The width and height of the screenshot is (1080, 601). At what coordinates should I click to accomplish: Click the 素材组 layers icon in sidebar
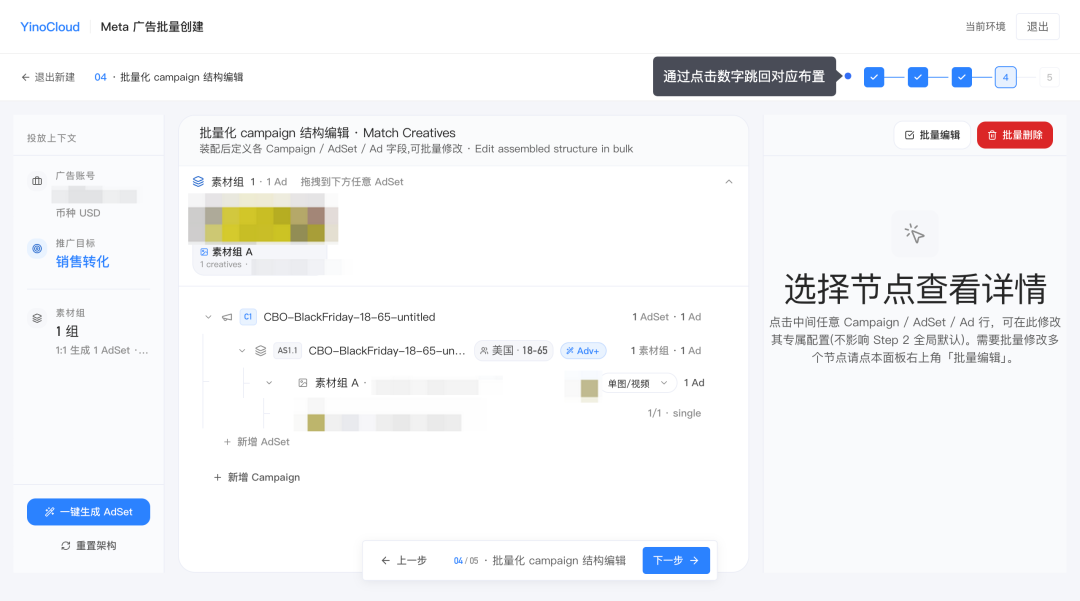tap(37, 318)
